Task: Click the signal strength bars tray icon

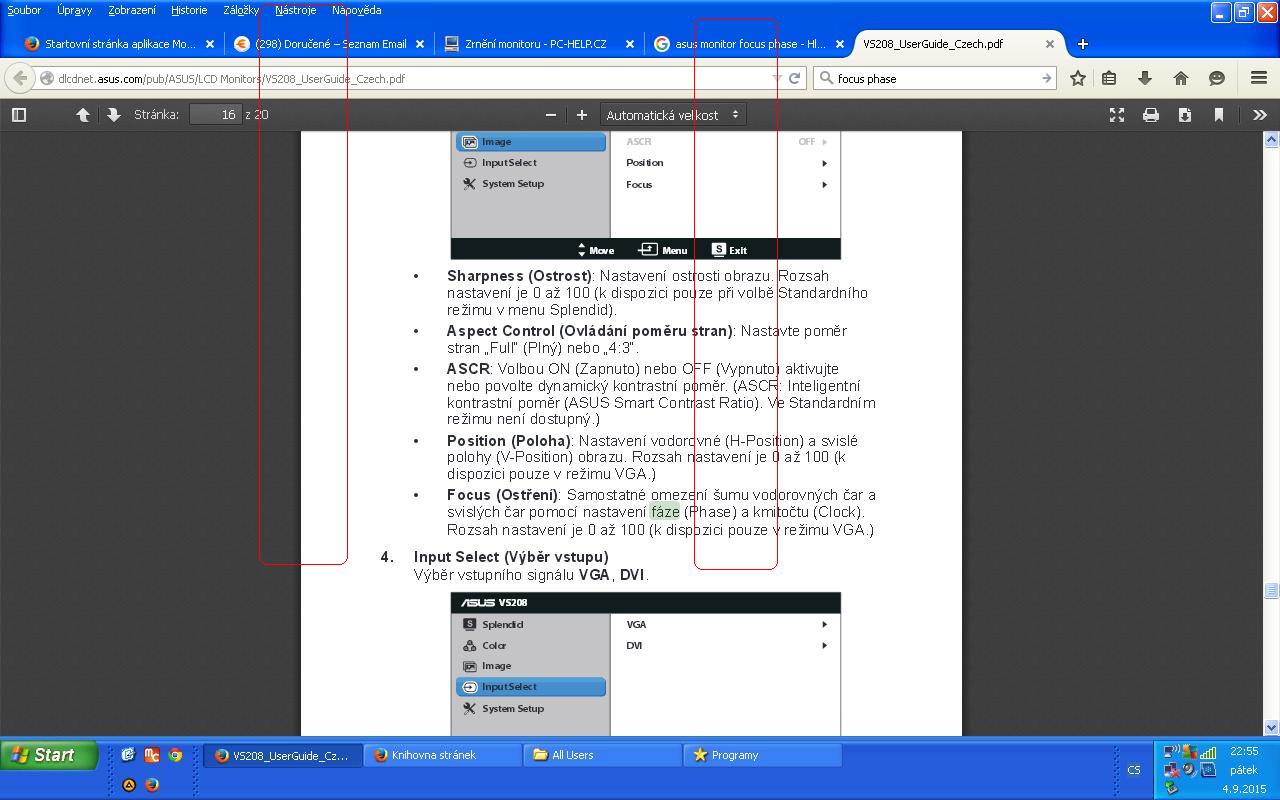Action: 1208,752
